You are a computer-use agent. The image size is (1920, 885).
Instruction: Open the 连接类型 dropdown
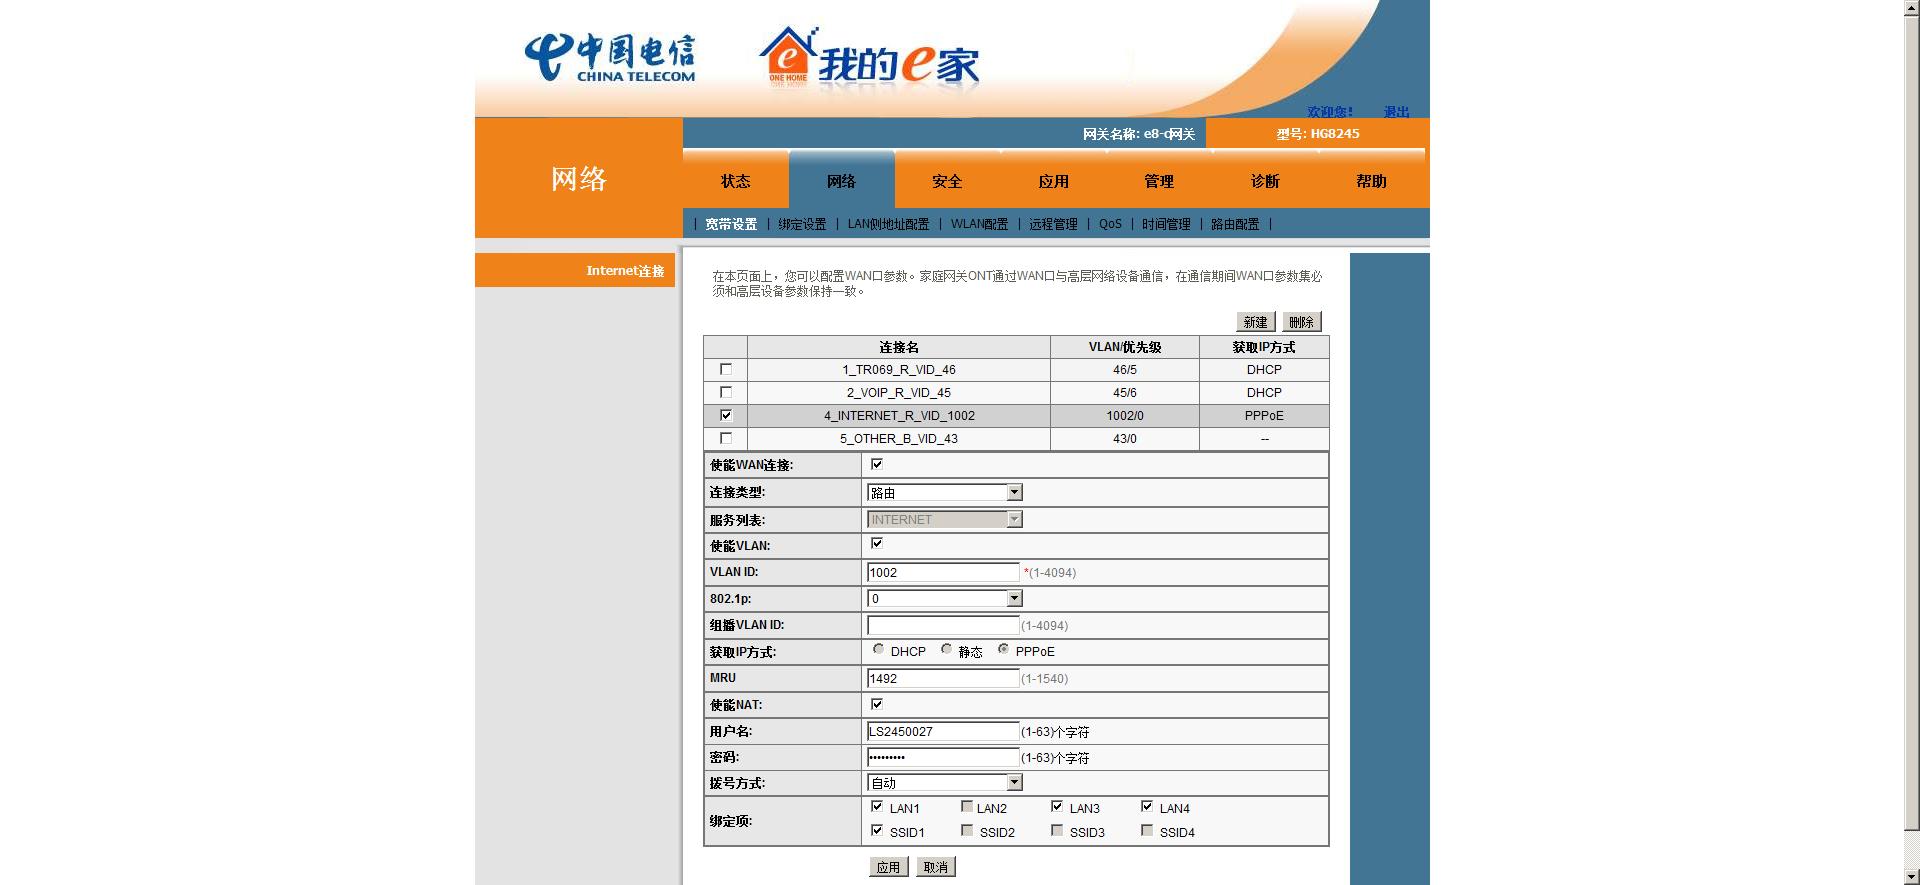[x=945, y=492]
